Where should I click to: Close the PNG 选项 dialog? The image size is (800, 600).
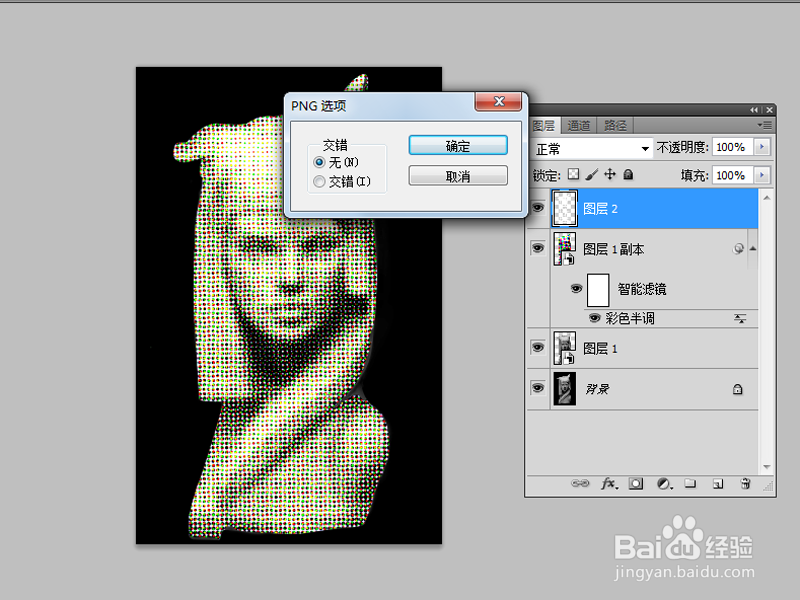click(498, 101)
